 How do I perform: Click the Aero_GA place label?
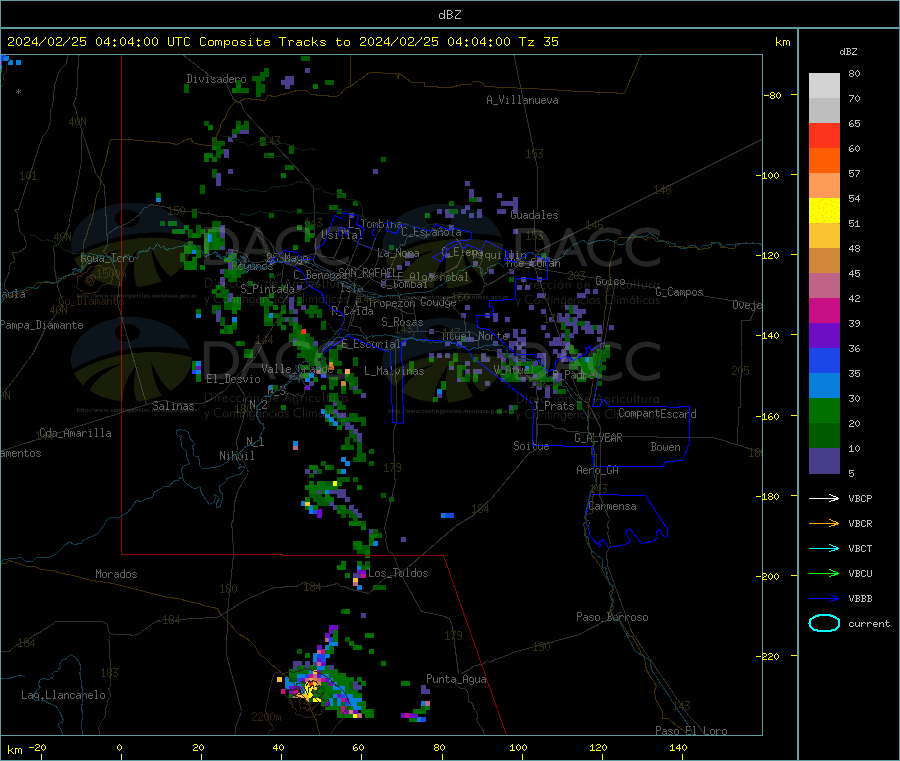tap(598, 470)
